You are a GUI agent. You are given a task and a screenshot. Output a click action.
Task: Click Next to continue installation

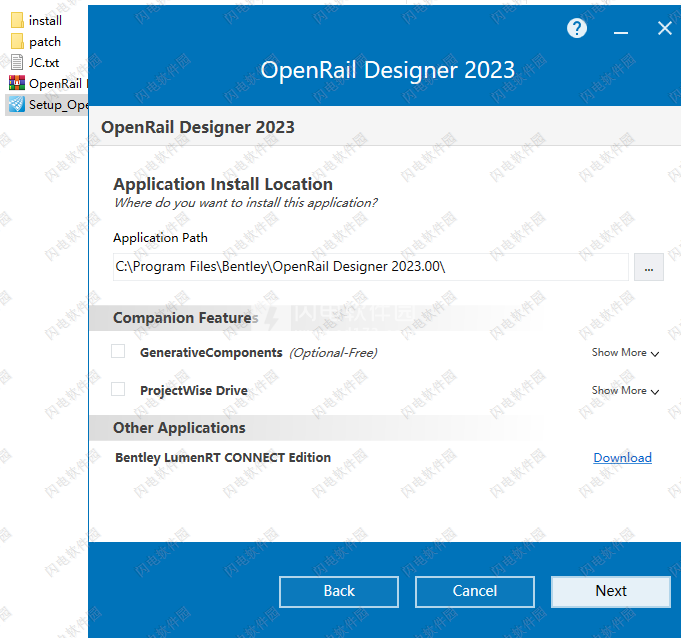611,591
